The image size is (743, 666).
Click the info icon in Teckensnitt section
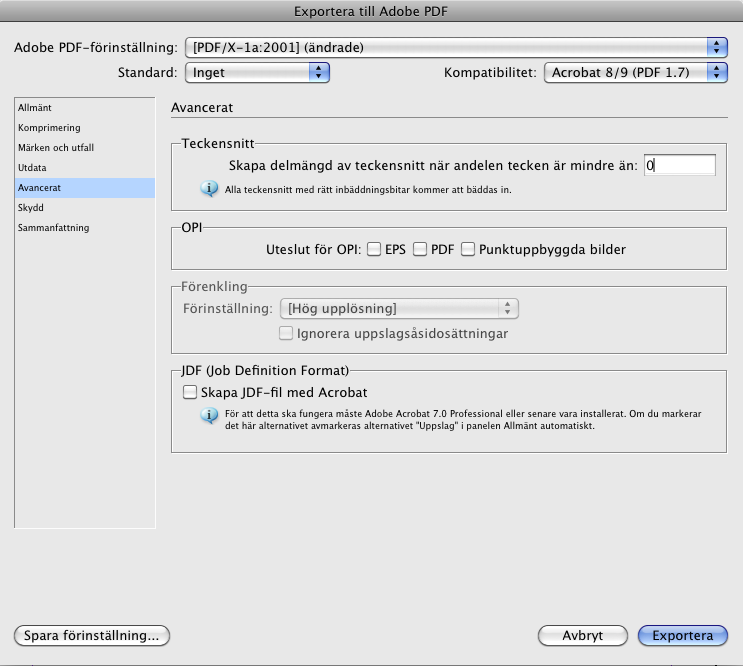209,189
